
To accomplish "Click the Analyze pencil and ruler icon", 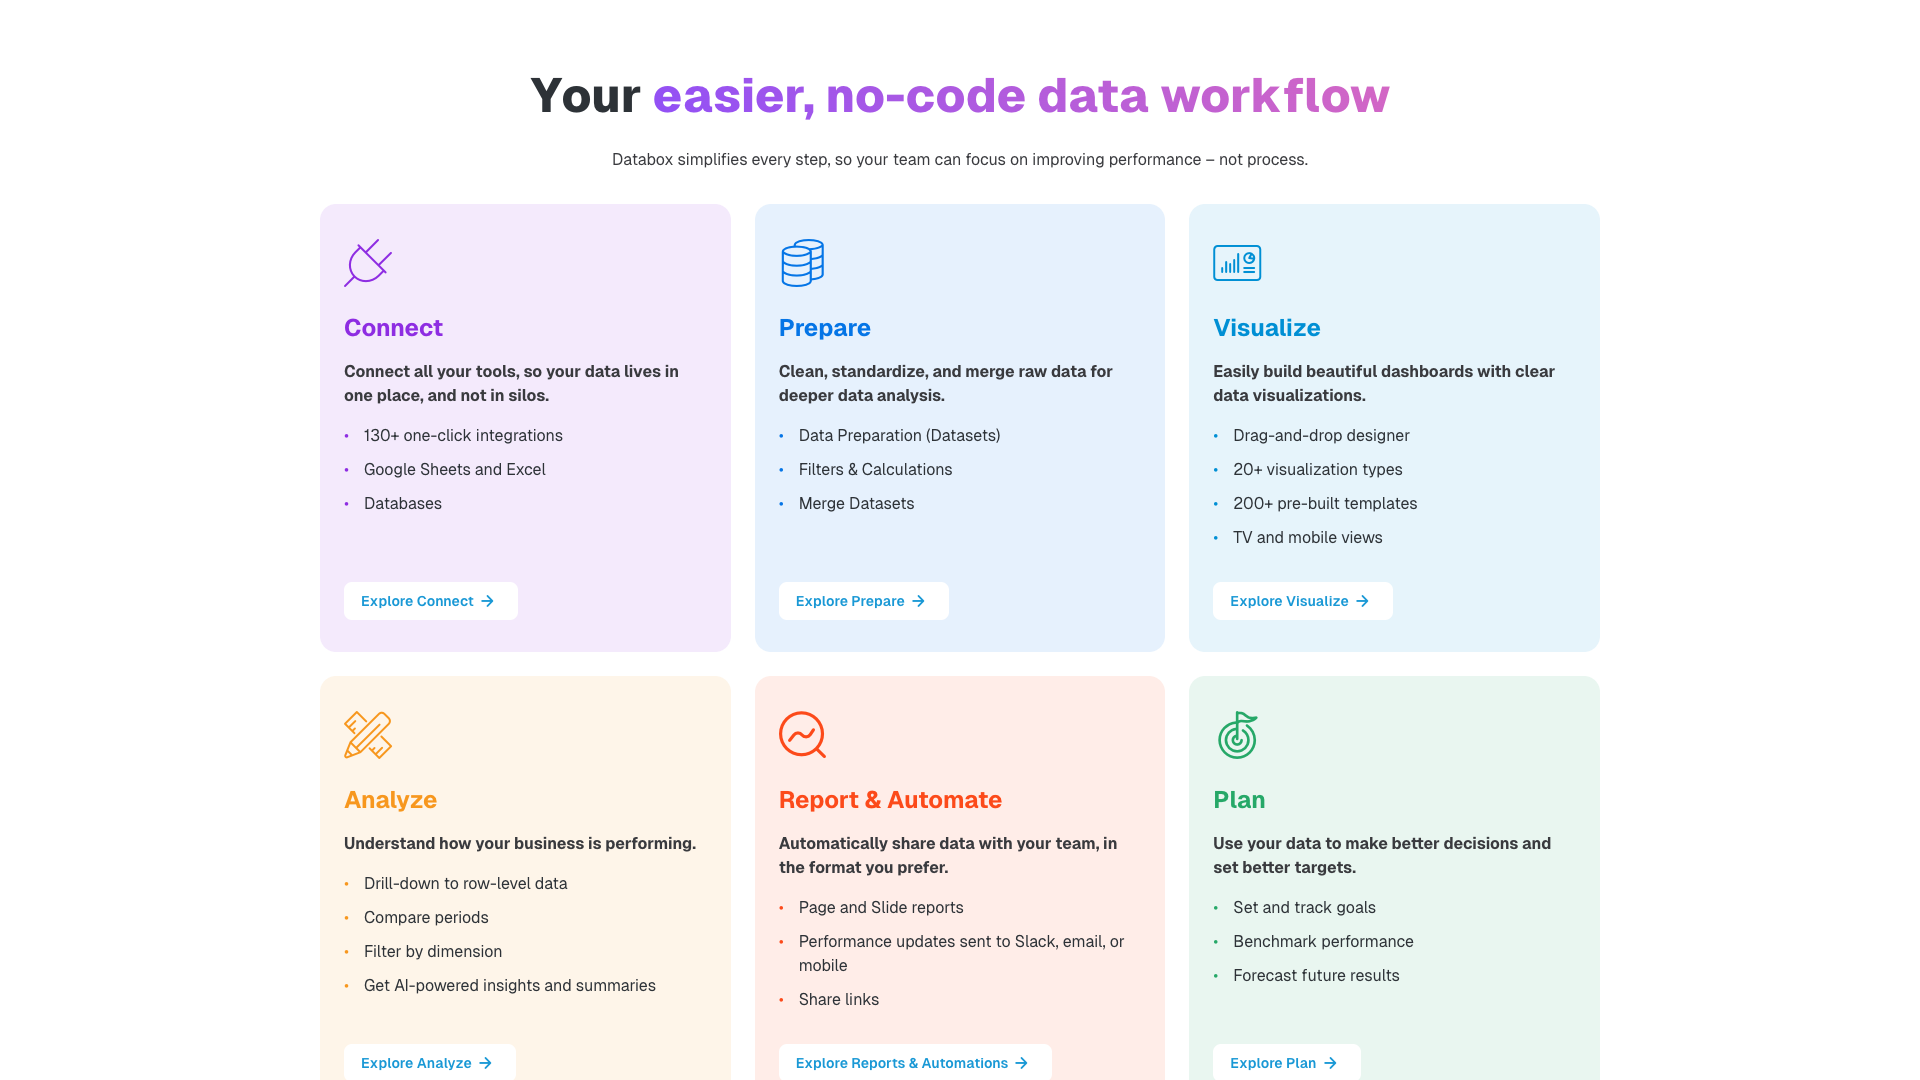I will 367,735.
